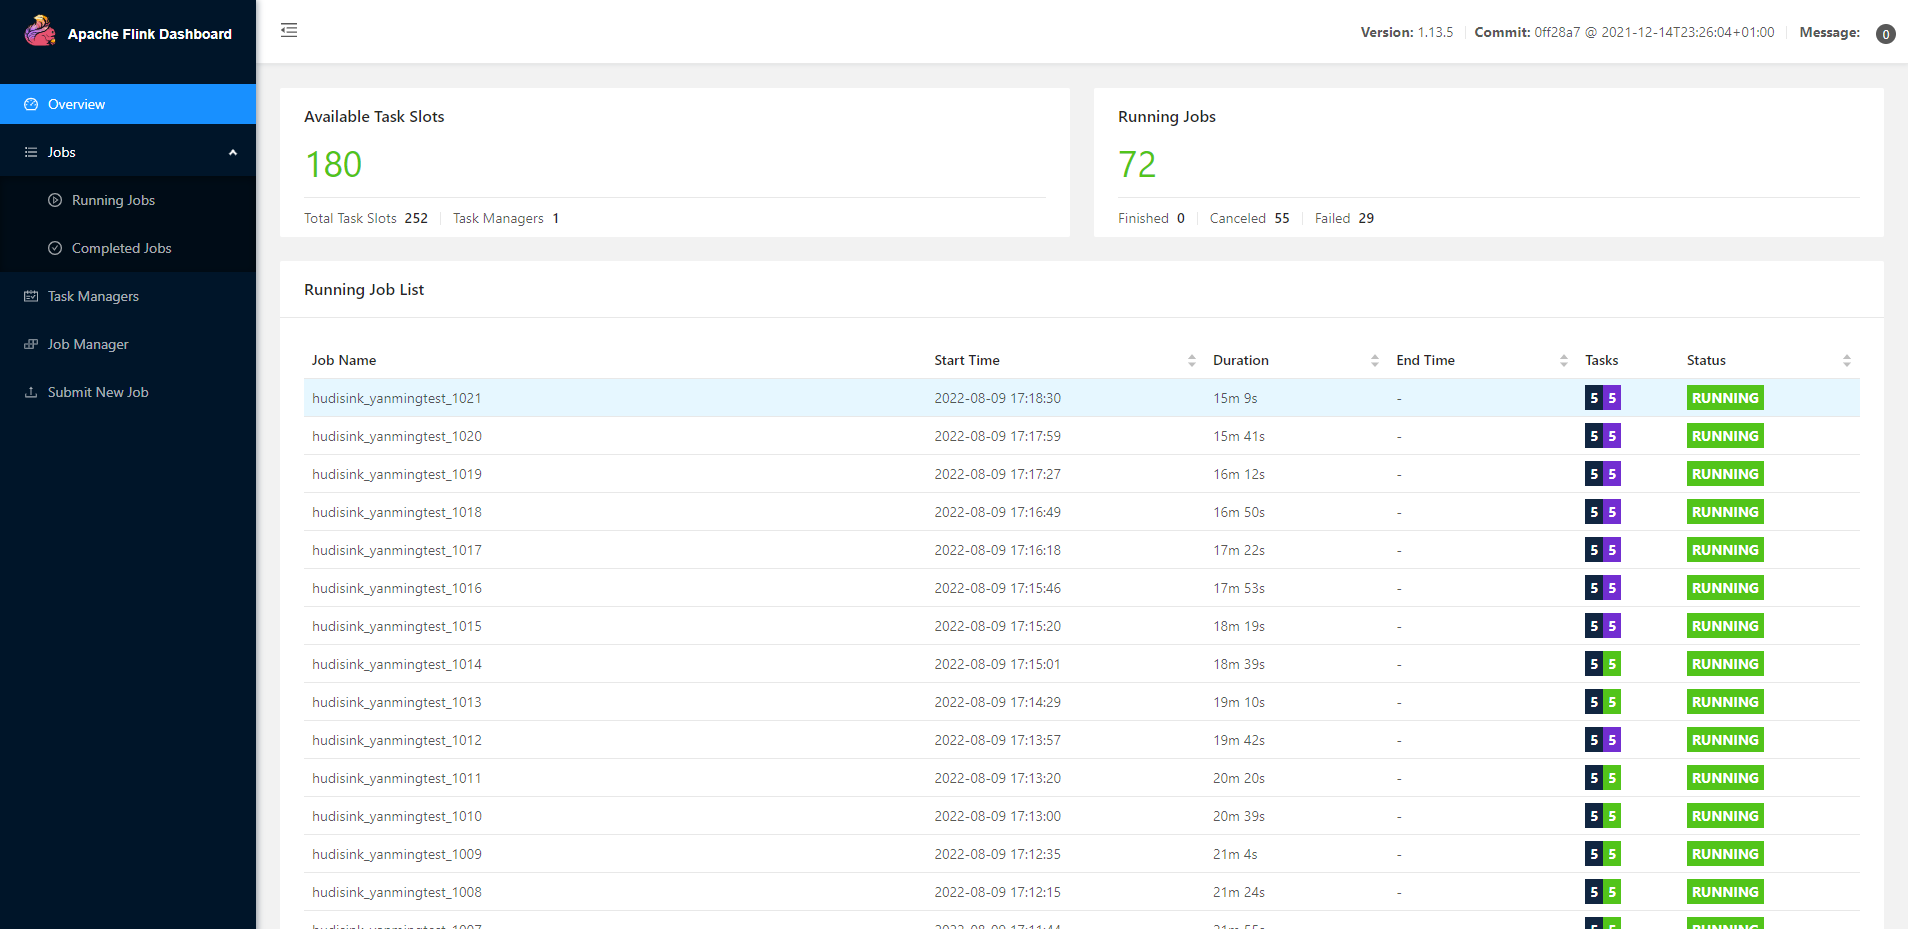Select duration 21m 24s cell
This screenshot has height=929, width=1920.
tap(1239, 892)
